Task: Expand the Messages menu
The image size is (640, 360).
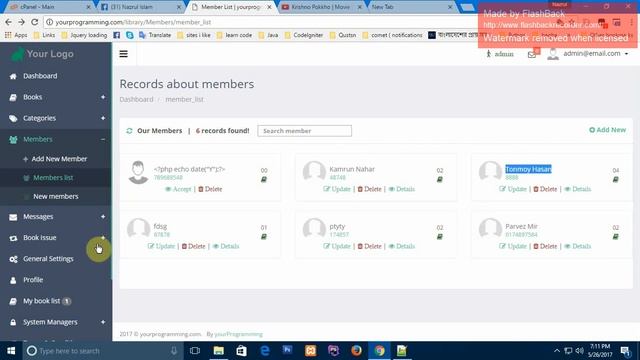Action: [103, 217]
